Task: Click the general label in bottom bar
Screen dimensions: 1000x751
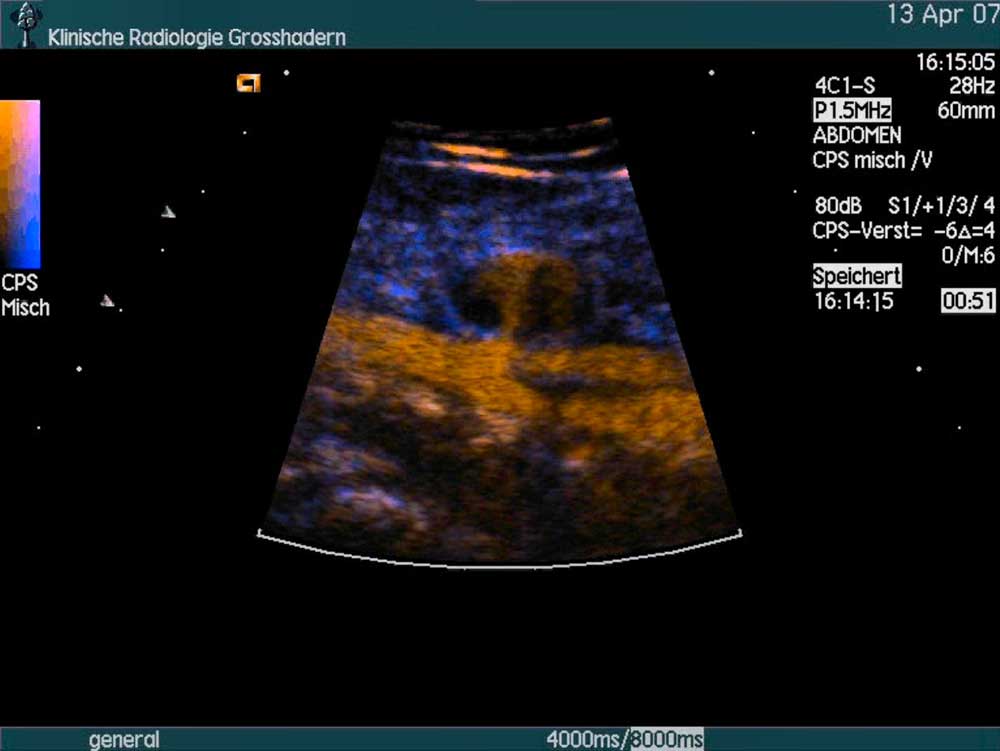Action: coord(124,740)
